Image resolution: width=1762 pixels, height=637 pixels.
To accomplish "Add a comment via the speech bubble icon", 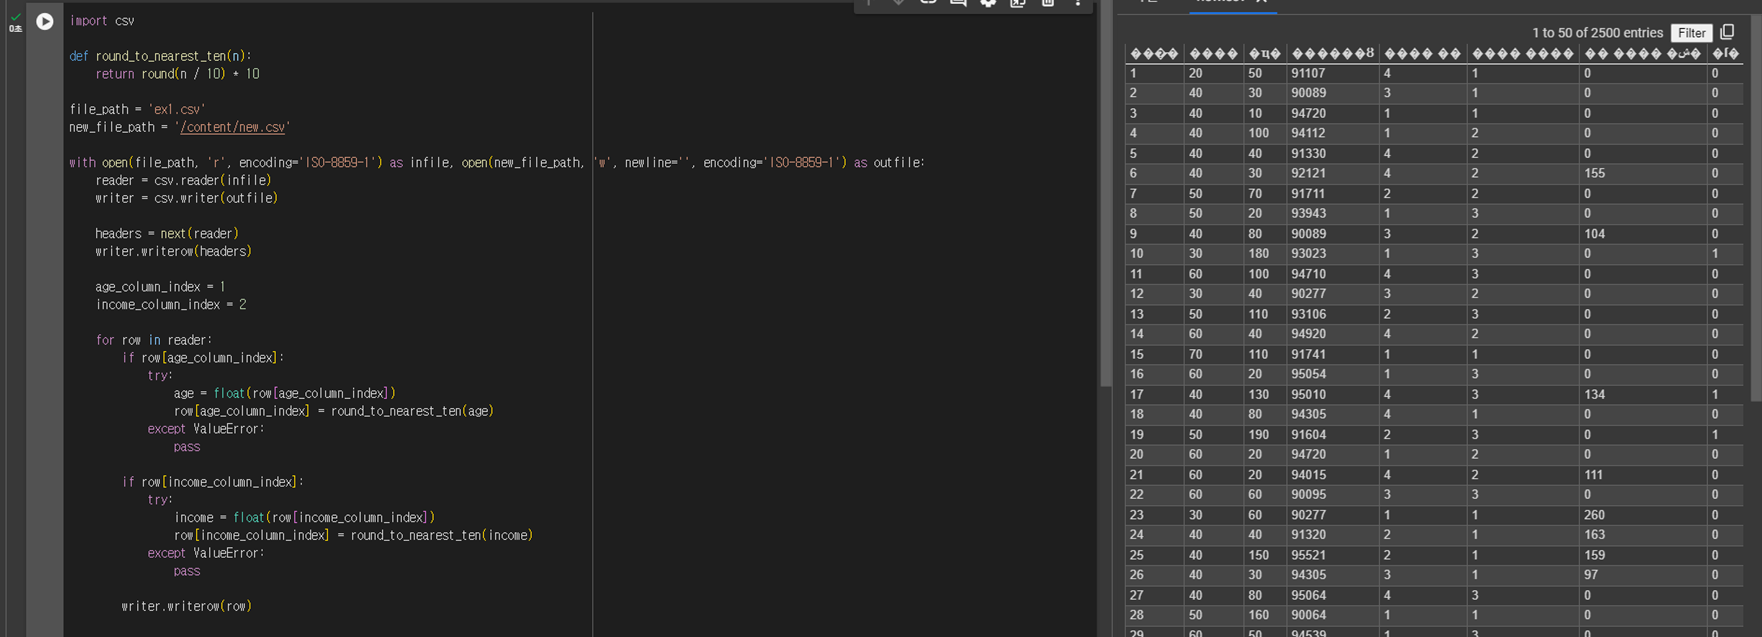I will pos(958,3).
